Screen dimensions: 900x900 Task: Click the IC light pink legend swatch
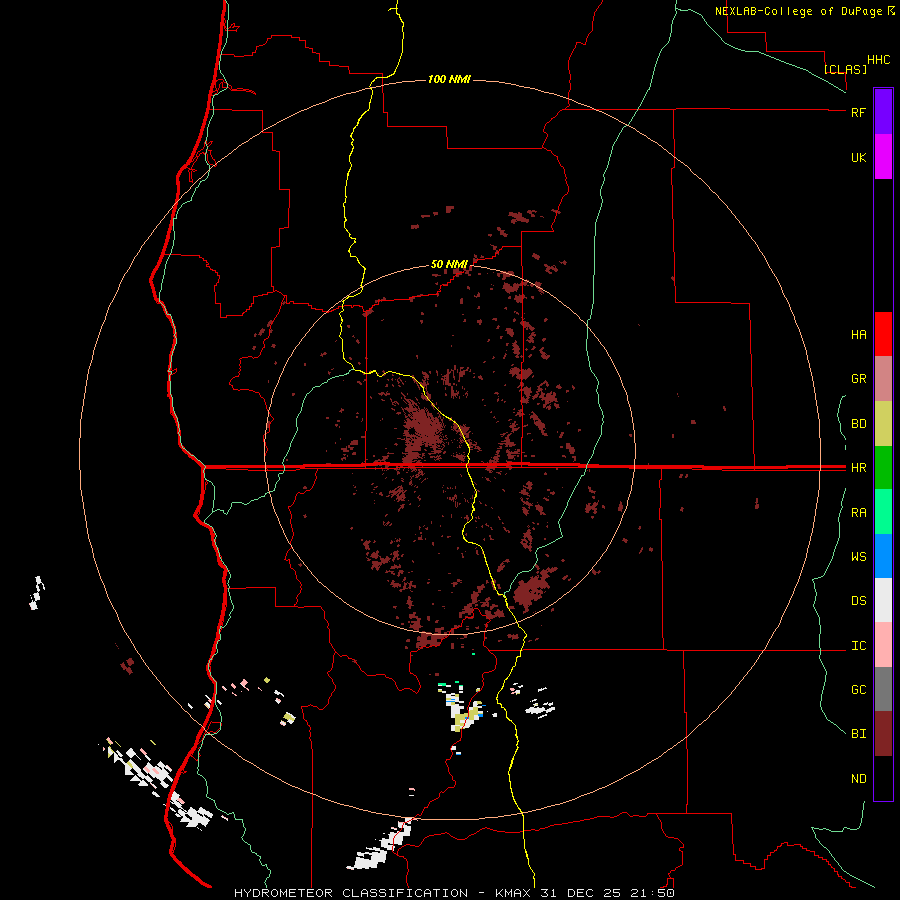pyautogui.click(x=883, y=645)
